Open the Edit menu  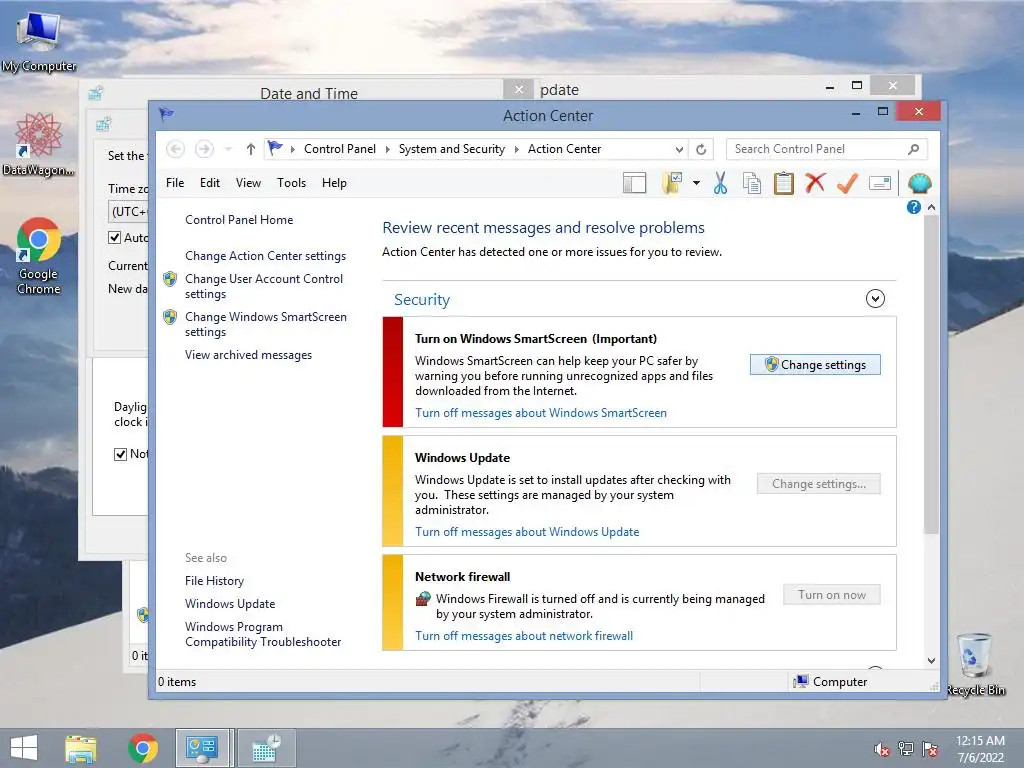210,183
